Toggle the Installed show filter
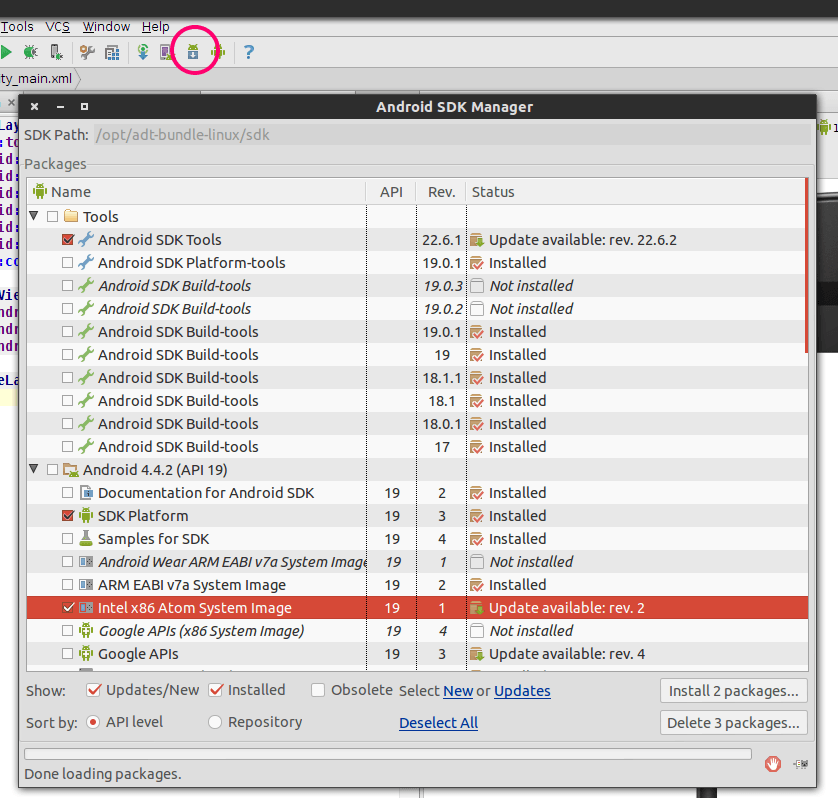 click(216, 690)
